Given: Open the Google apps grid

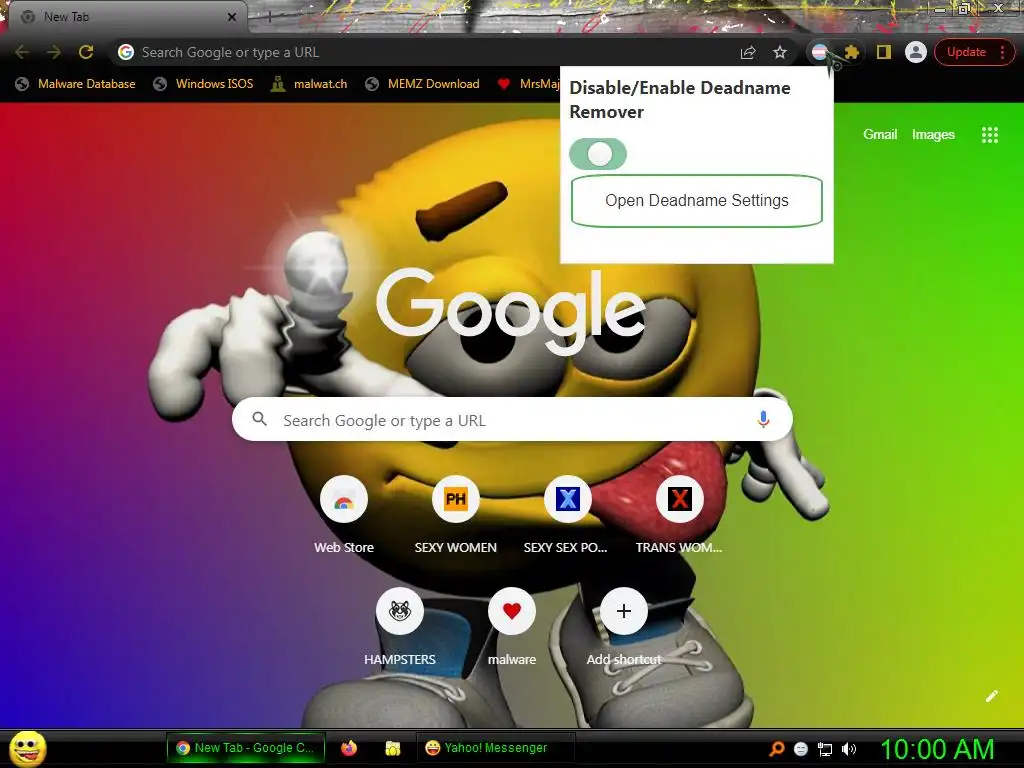Looking at the screenshot, I should click(989, 135).
